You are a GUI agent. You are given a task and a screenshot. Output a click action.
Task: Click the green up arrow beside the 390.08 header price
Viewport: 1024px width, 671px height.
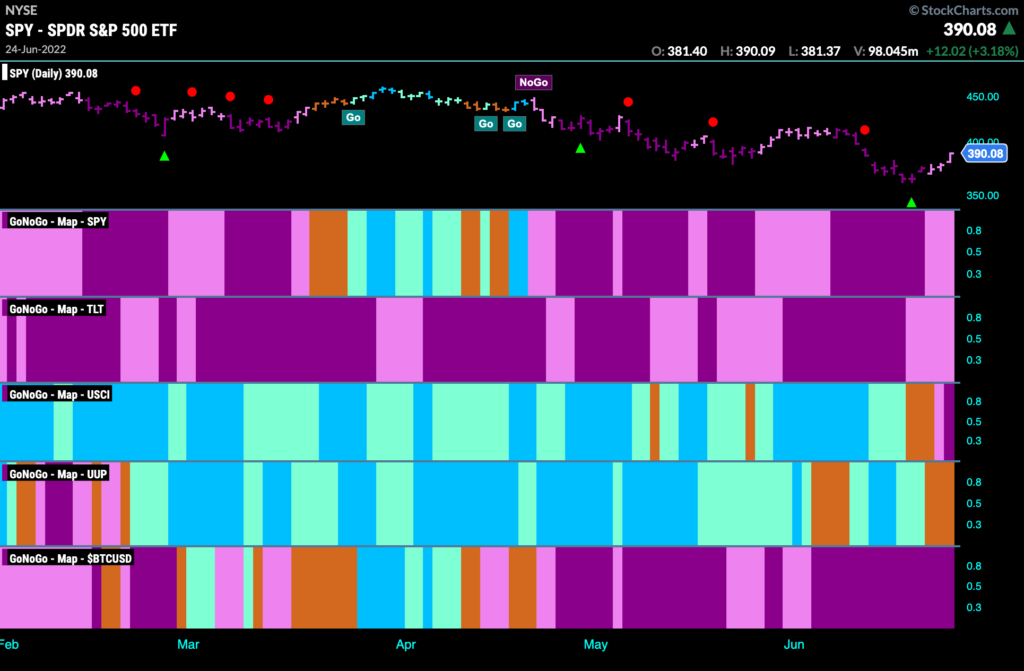[1010, 29]
